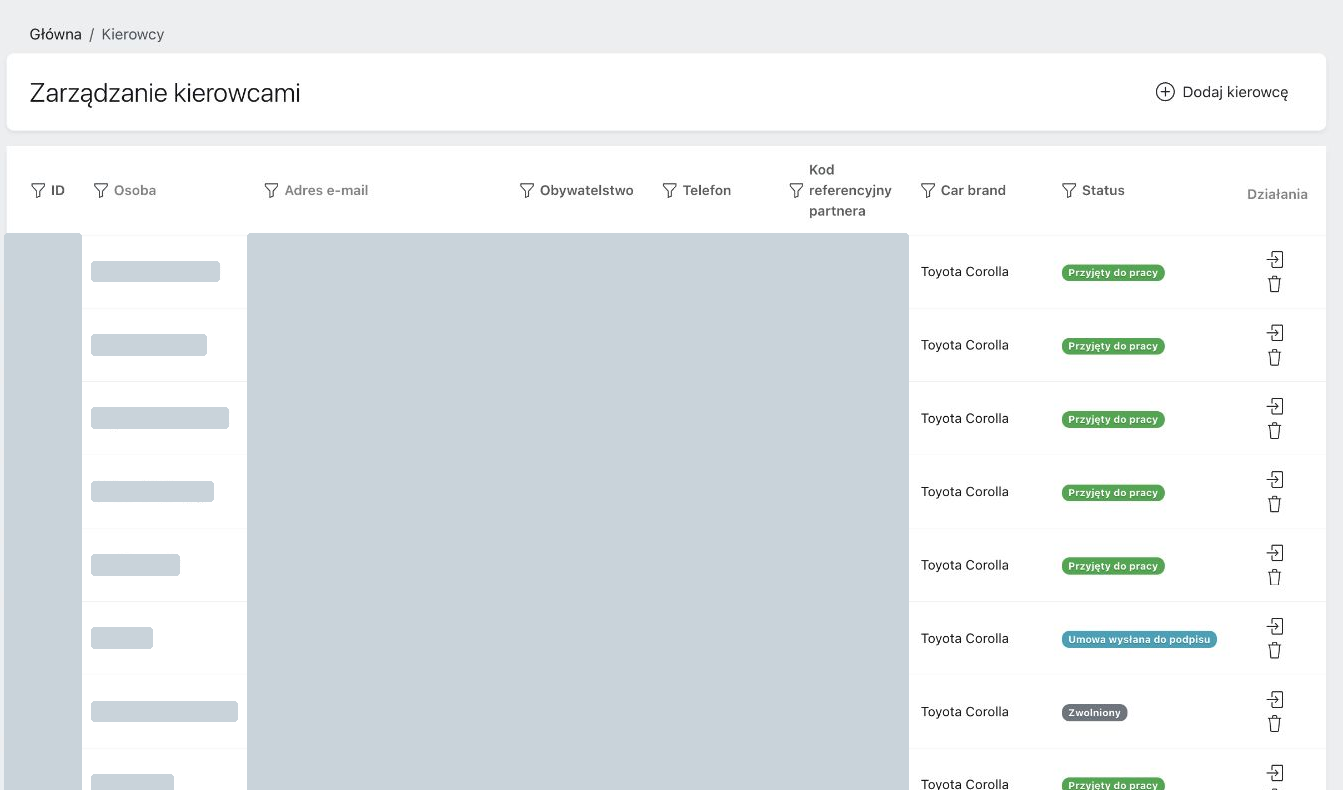Click the trash icon in the fourth driver row
The image size is (1343, 790).
pyautogui.click(x=1275, y=504)
